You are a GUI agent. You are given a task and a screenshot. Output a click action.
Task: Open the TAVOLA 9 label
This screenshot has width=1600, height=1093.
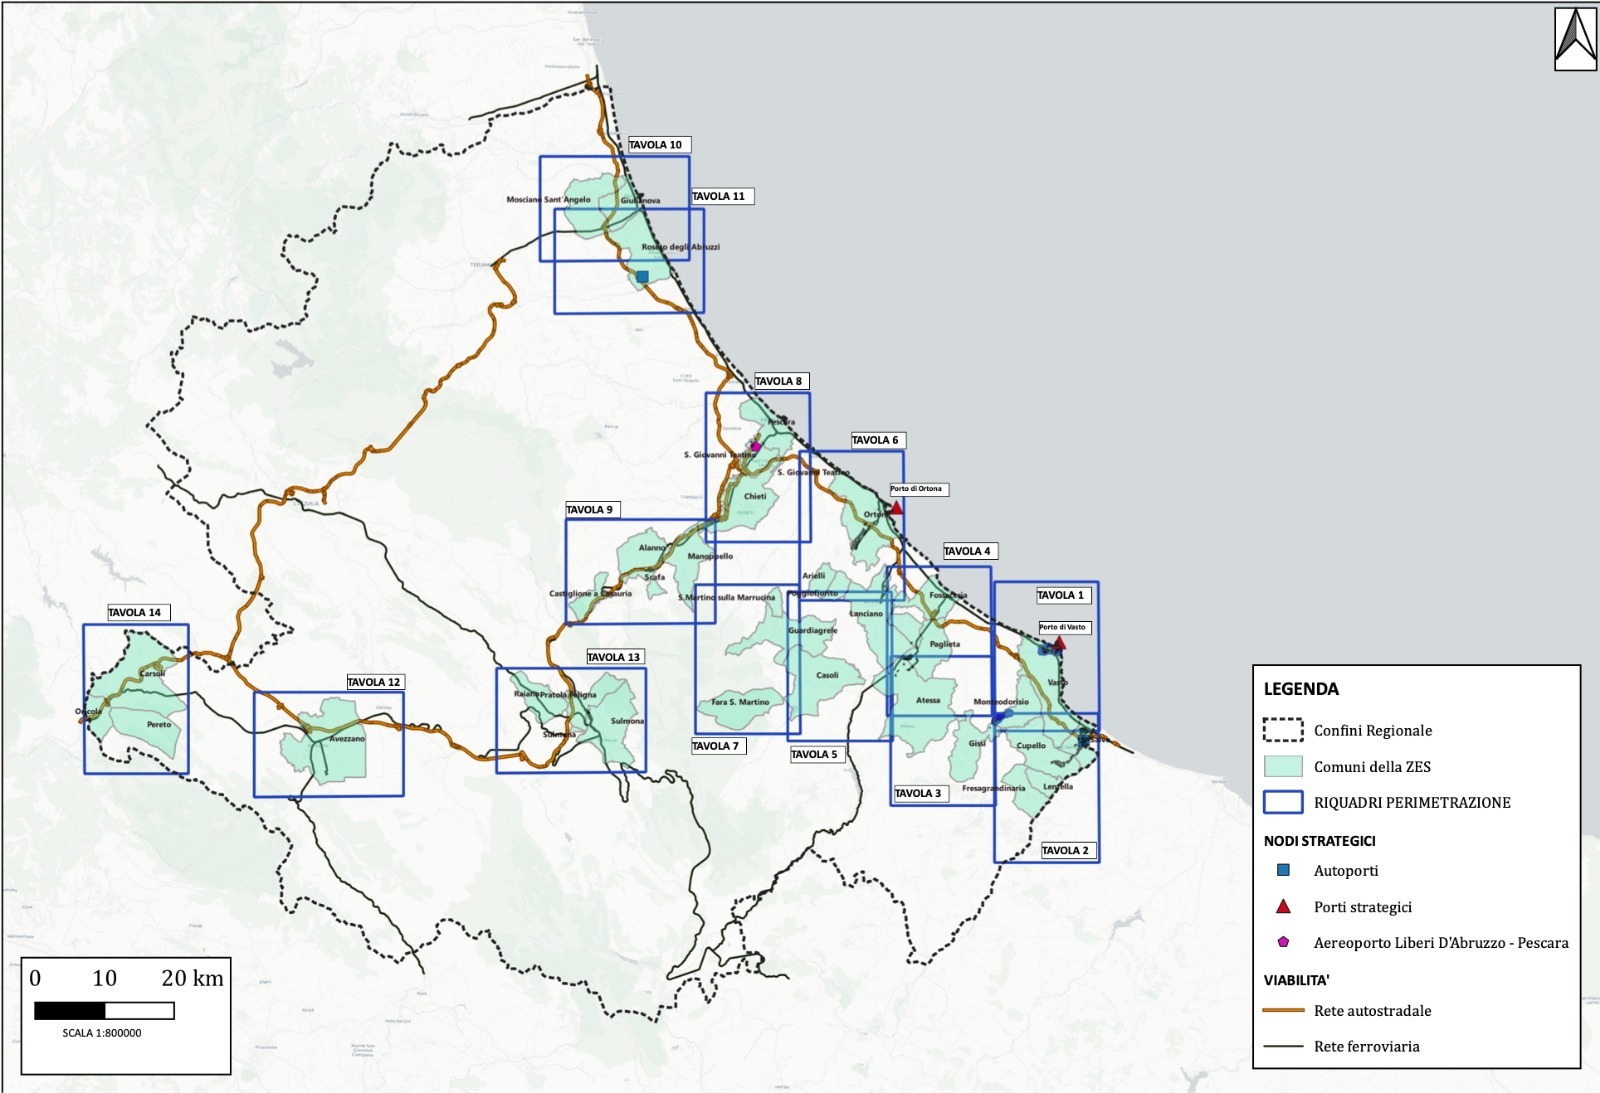pyautogui.click(x=590, y=510)
